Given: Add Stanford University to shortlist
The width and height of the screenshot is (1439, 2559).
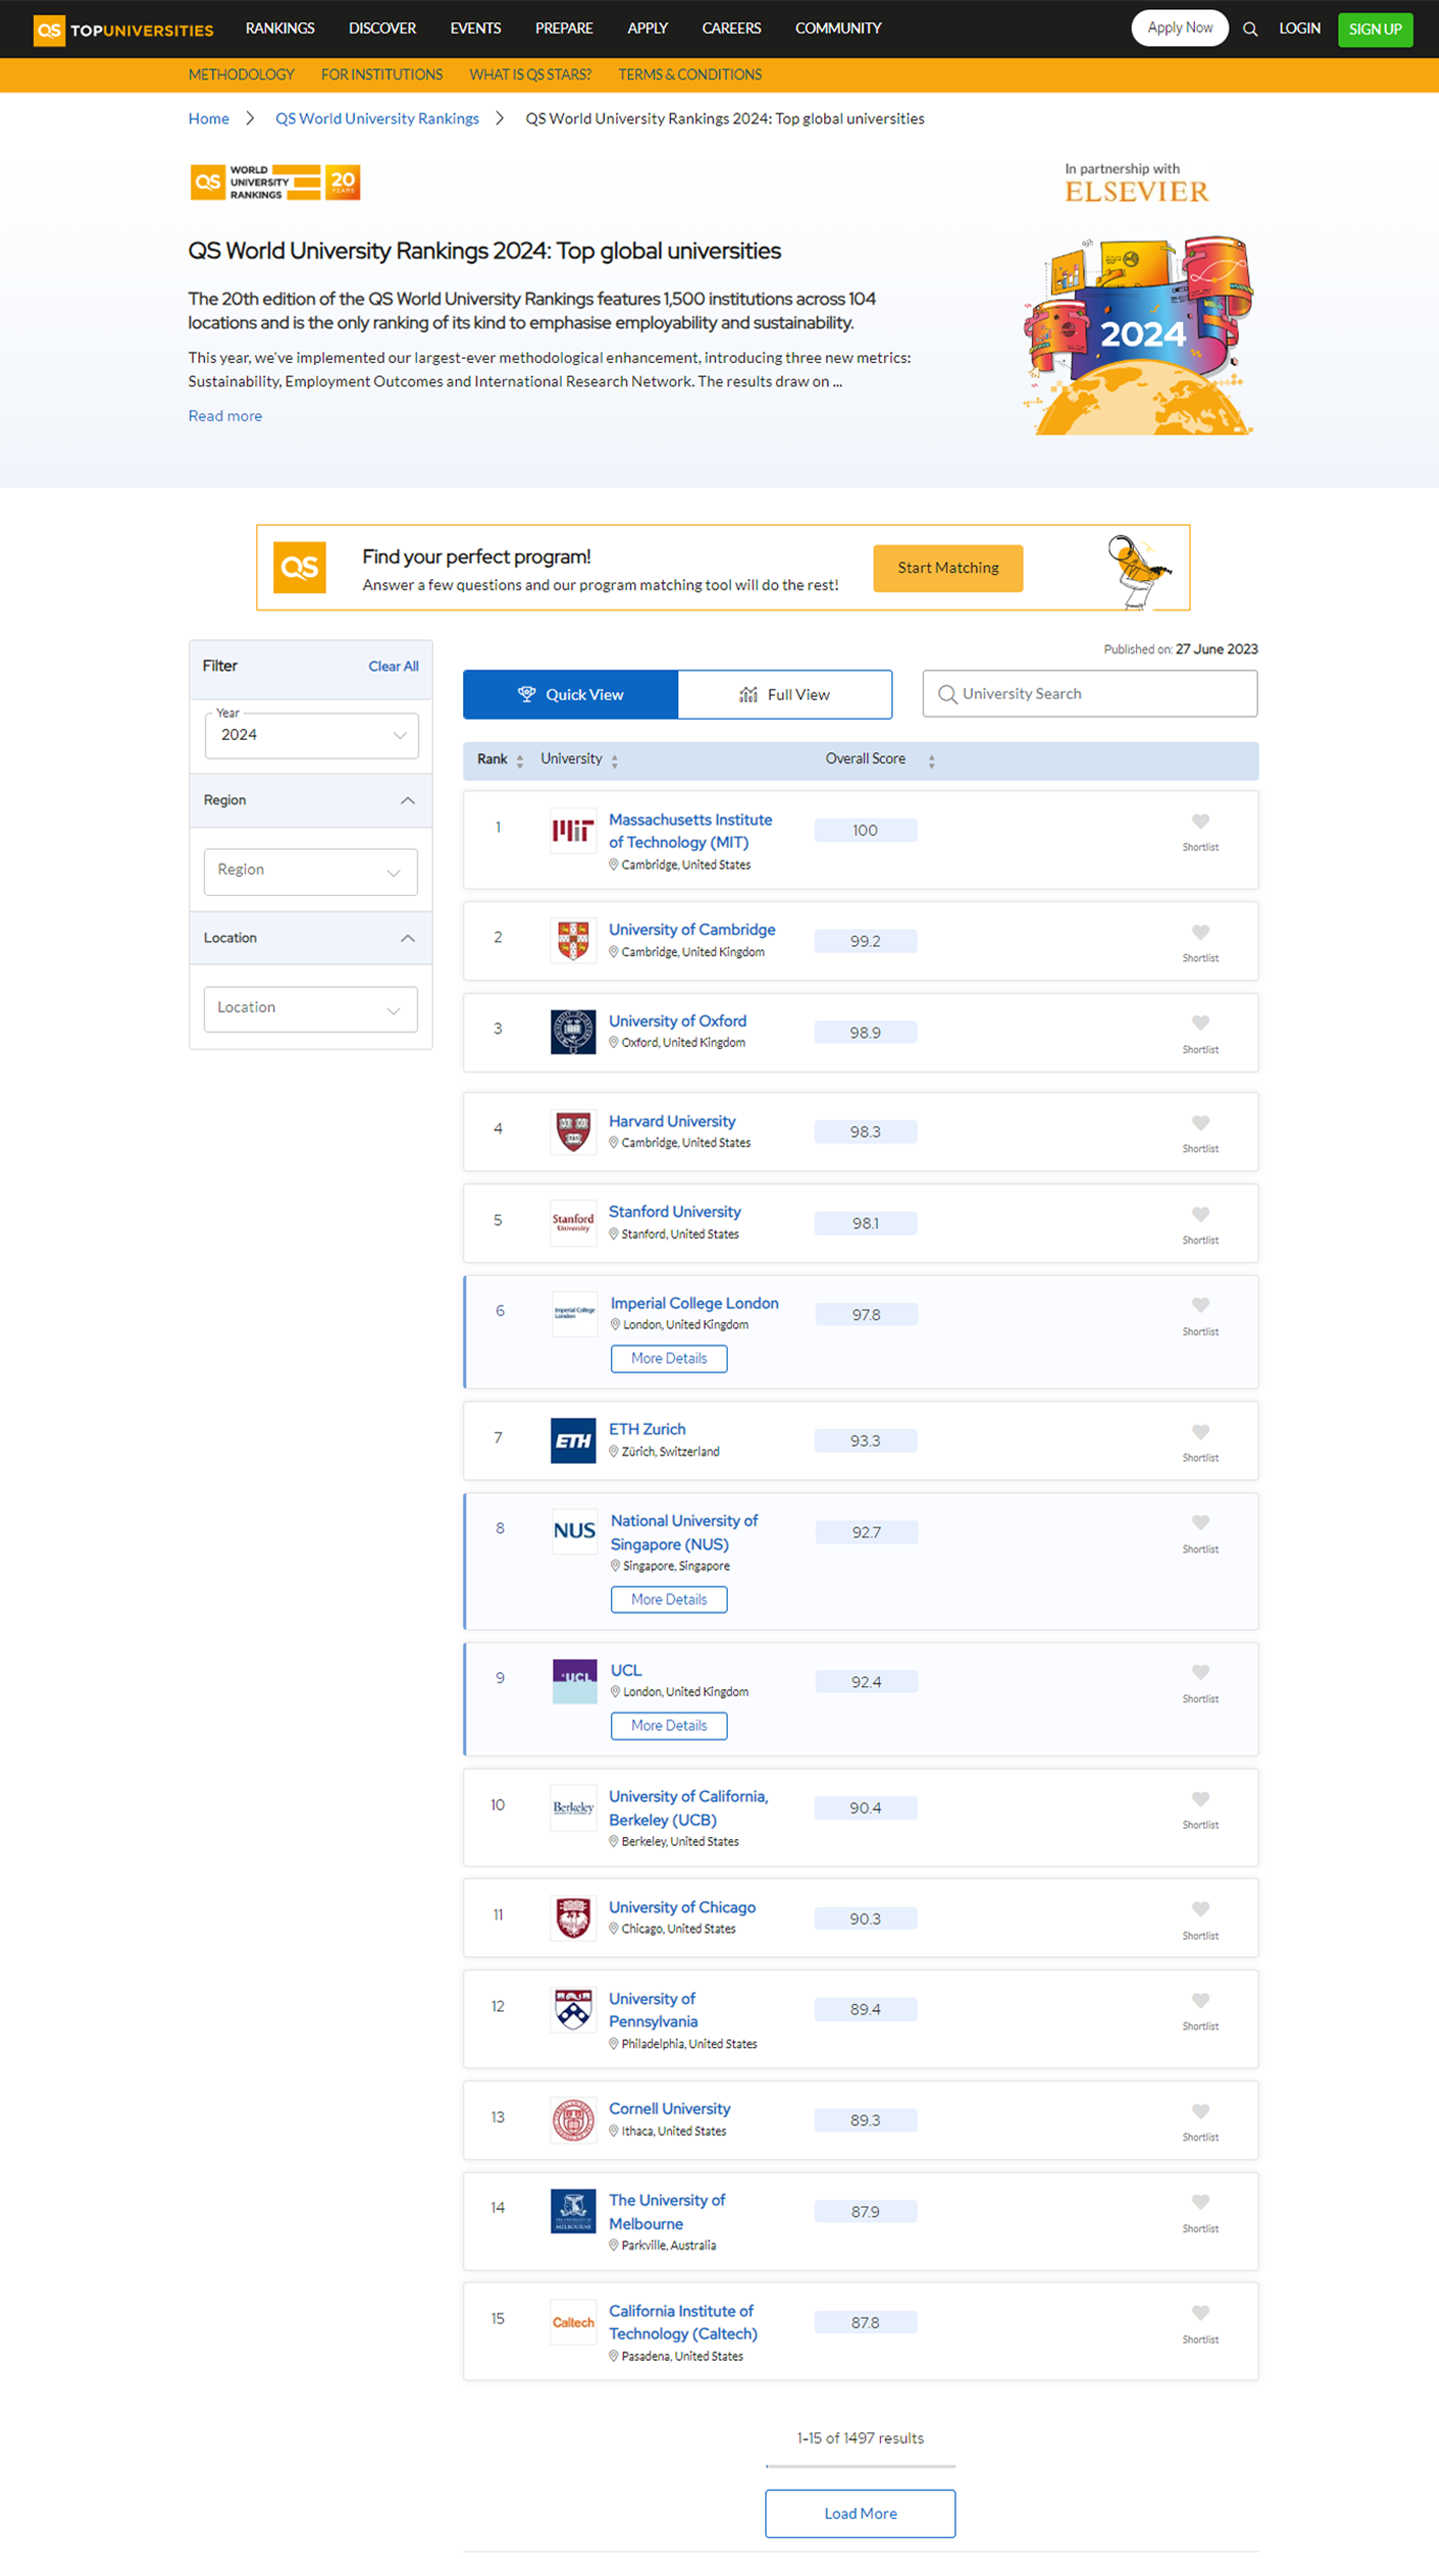Looking at the screenshot, I should click(1200, 1214).
